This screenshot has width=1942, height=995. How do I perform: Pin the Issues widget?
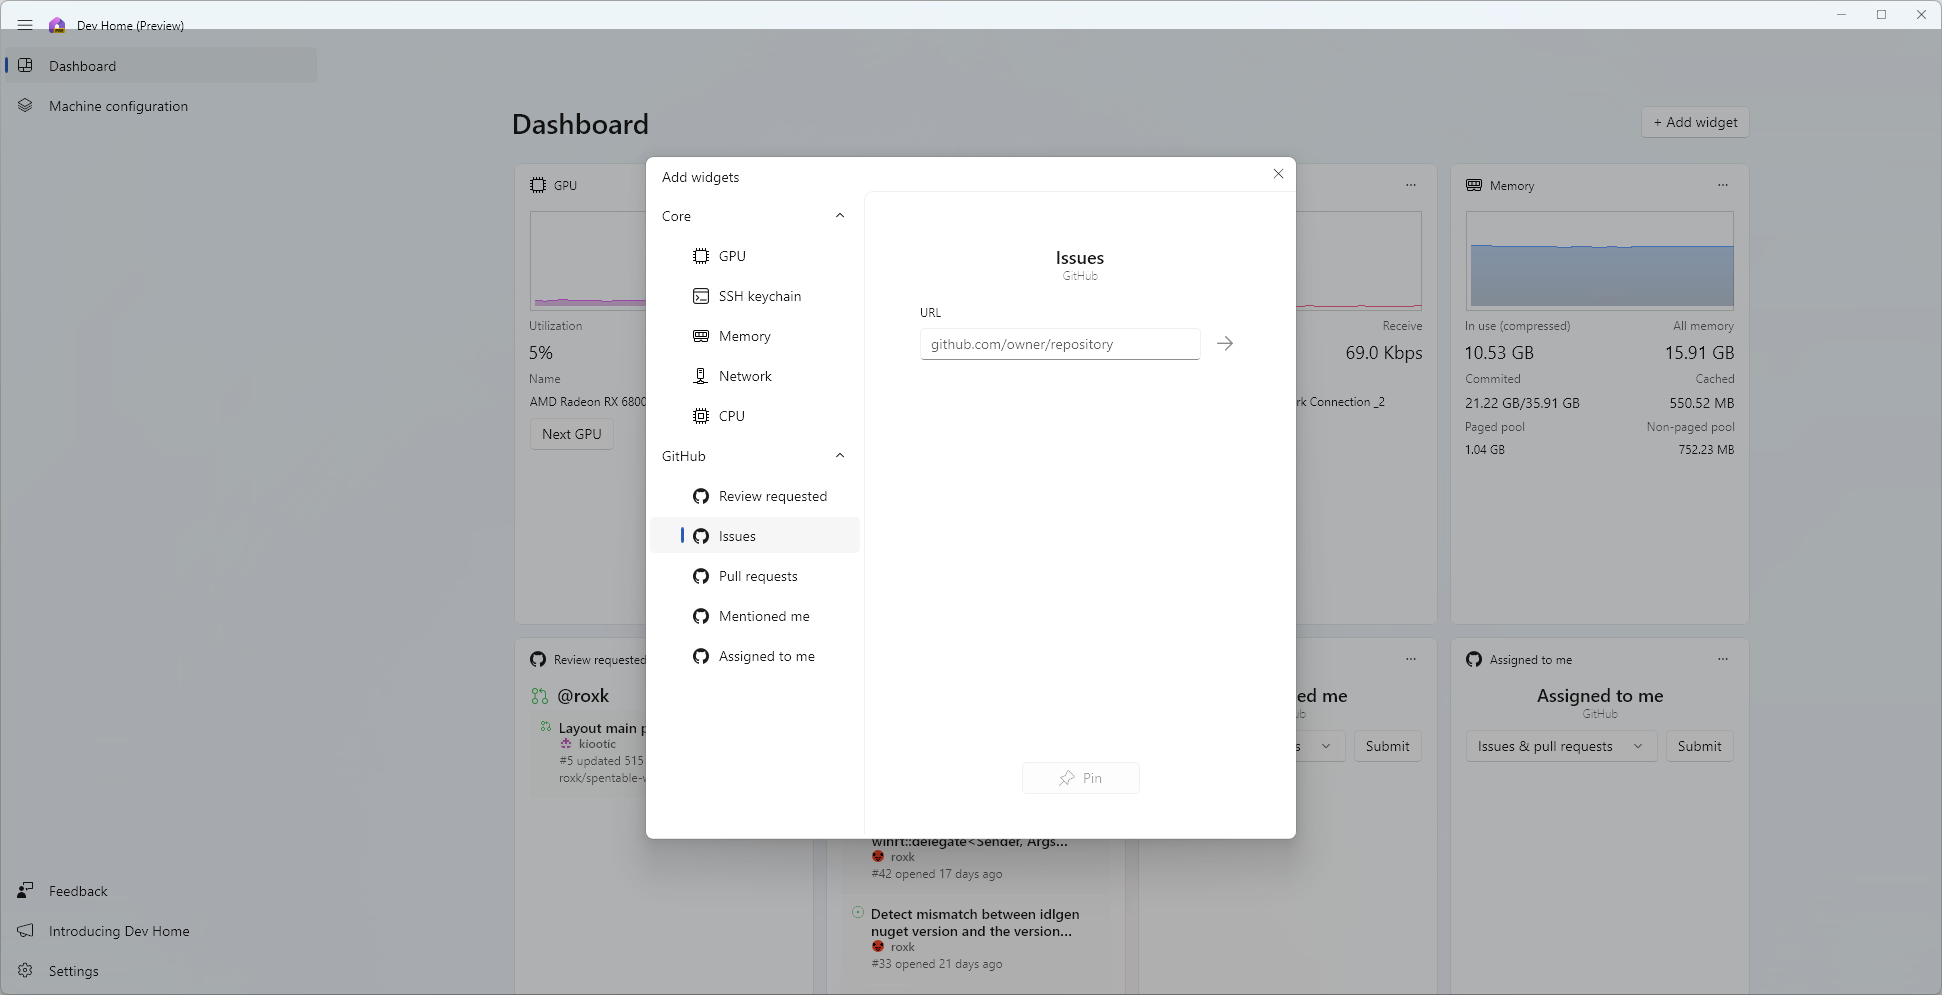(1080, 777)
